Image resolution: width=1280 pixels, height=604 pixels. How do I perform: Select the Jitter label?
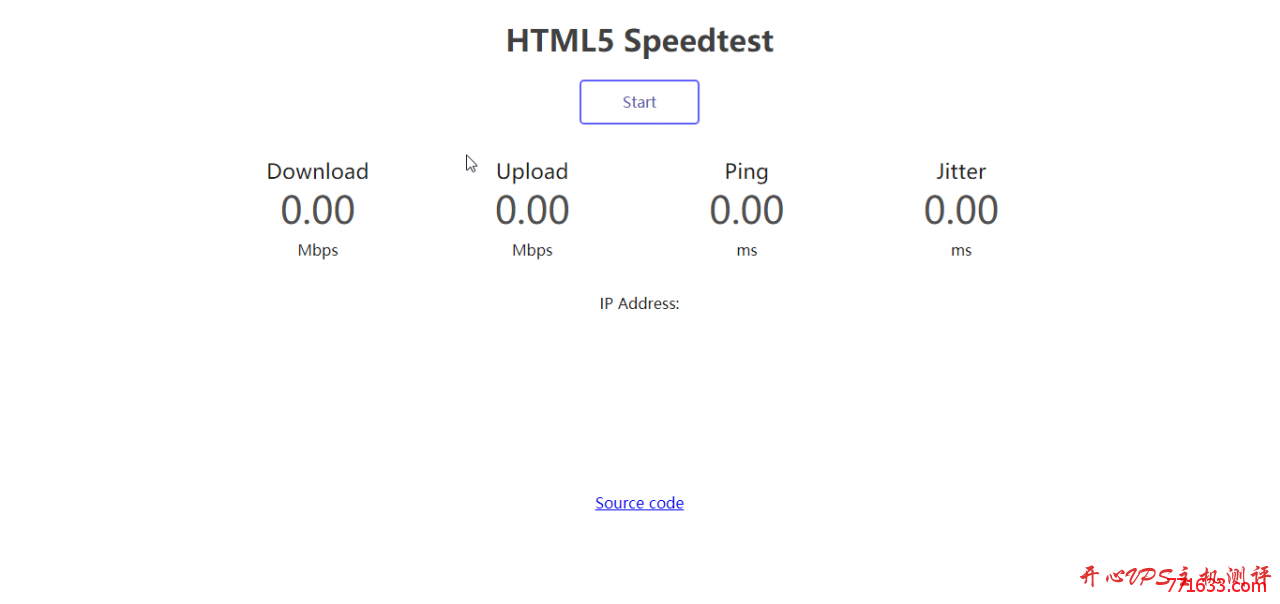[961, 171]
